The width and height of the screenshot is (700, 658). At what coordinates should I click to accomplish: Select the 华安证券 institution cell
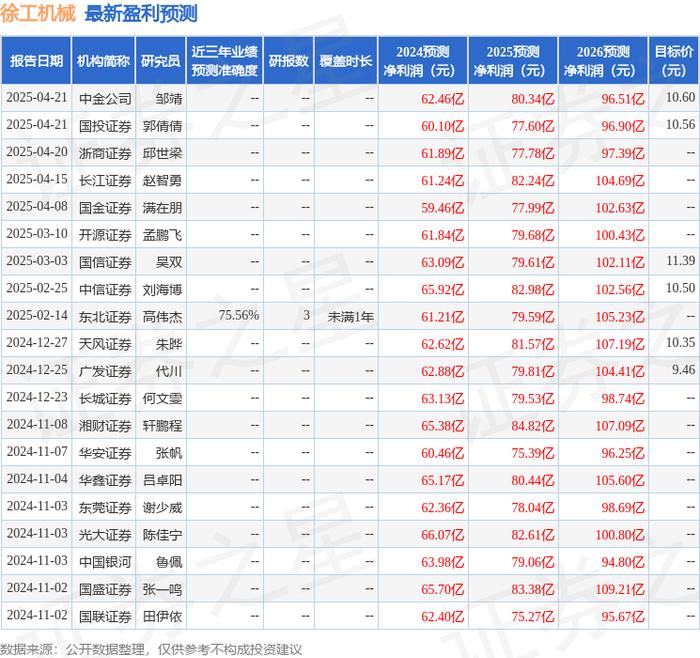(x=105, y=453)
